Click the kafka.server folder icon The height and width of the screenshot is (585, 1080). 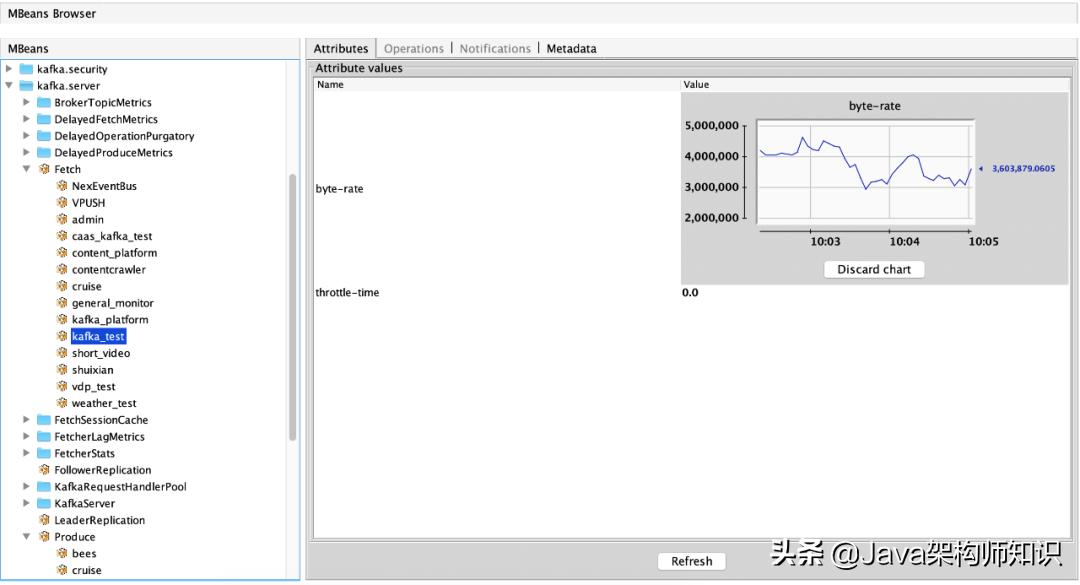click(x=26, y=85)
